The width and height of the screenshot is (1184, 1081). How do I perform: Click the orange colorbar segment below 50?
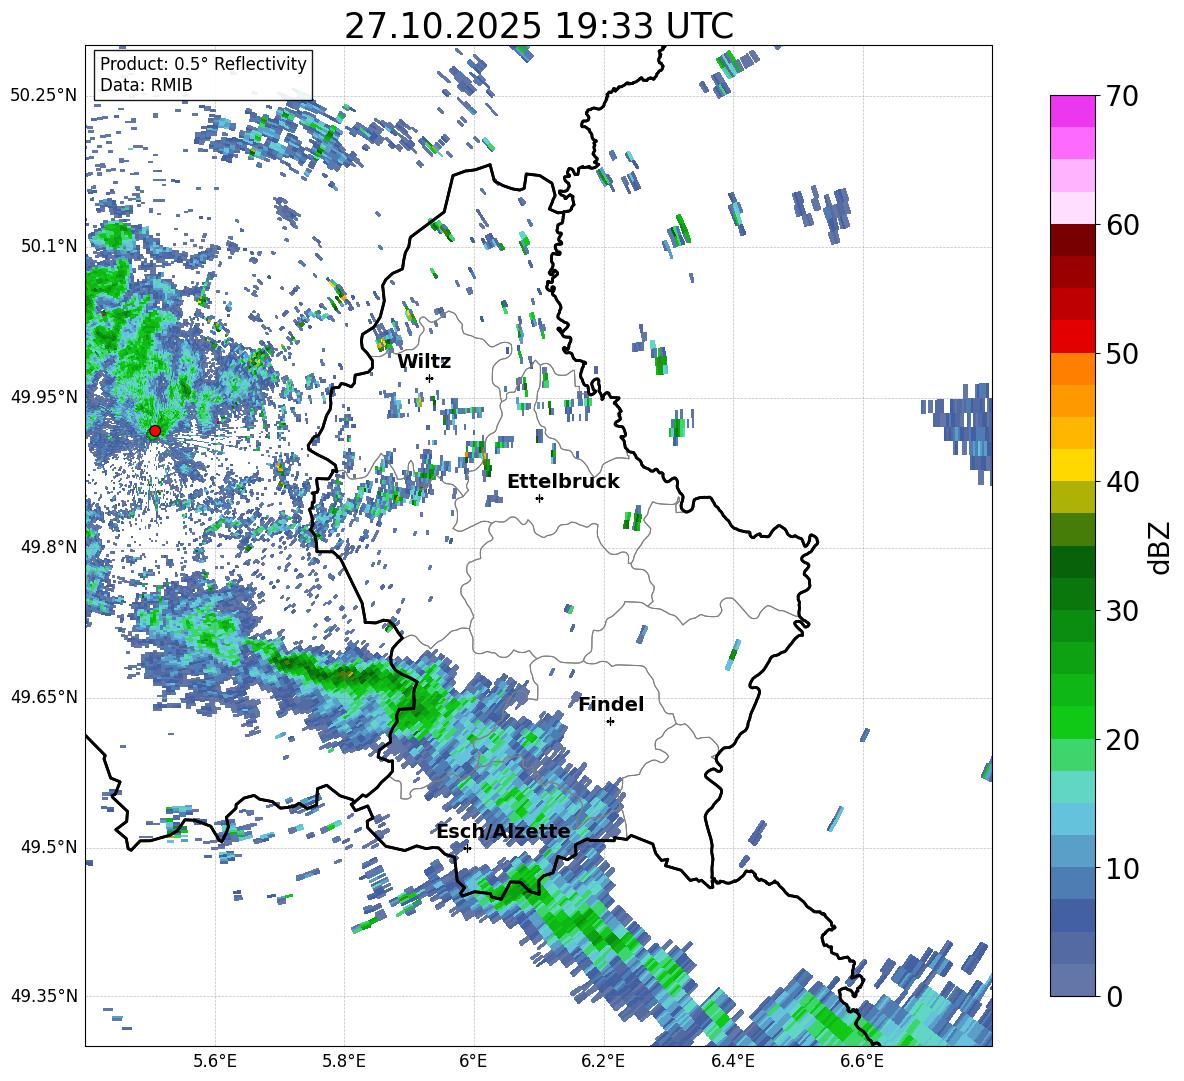[1072, 369]
